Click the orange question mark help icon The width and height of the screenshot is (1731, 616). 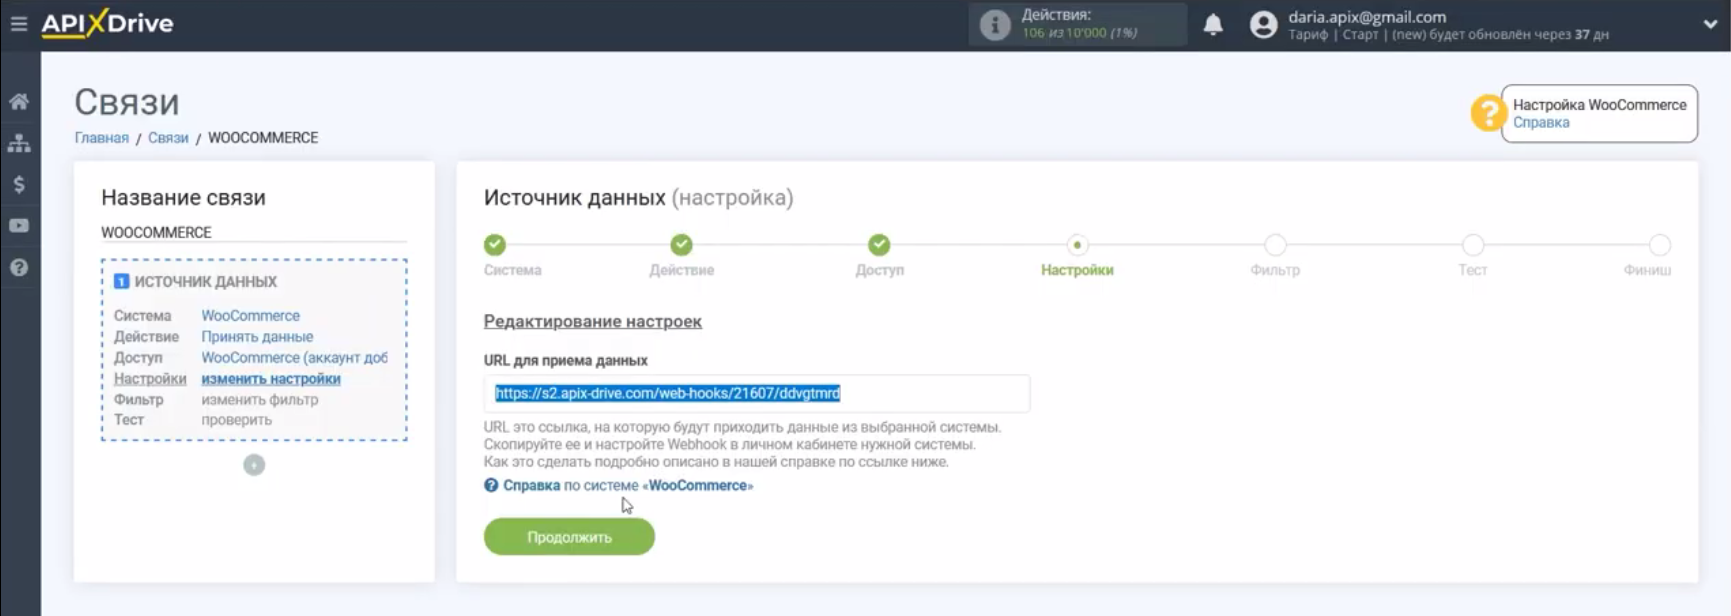1488,113
